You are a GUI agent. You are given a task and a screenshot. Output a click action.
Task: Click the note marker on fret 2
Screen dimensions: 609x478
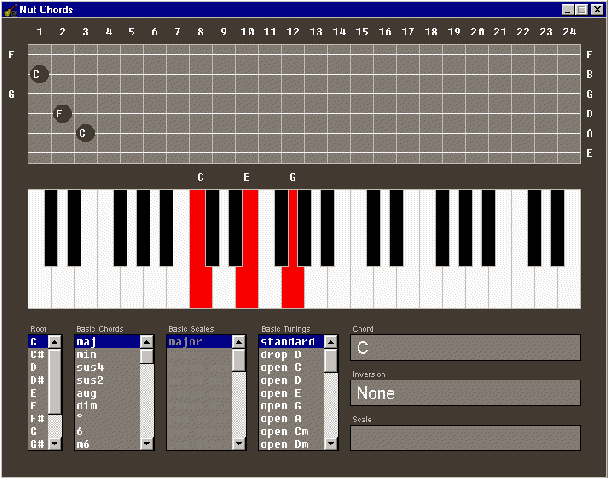(x=62, y=113)
